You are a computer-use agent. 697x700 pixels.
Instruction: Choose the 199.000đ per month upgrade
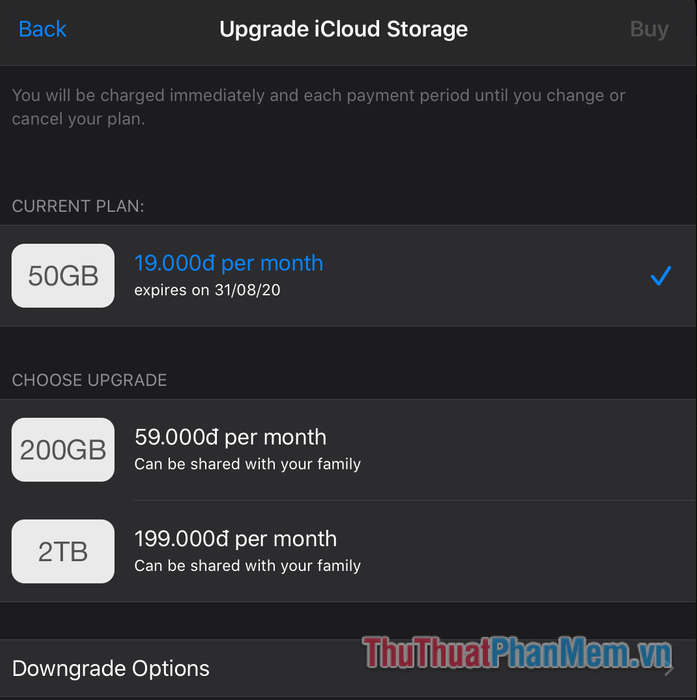pos(235,539)
